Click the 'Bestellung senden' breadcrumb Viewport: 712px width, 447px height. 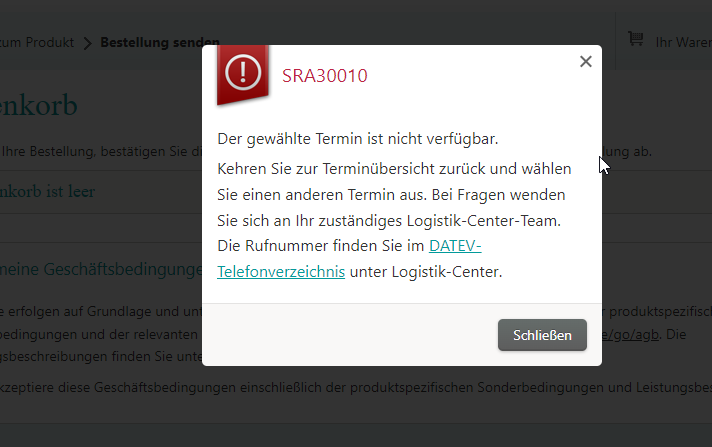160,42
